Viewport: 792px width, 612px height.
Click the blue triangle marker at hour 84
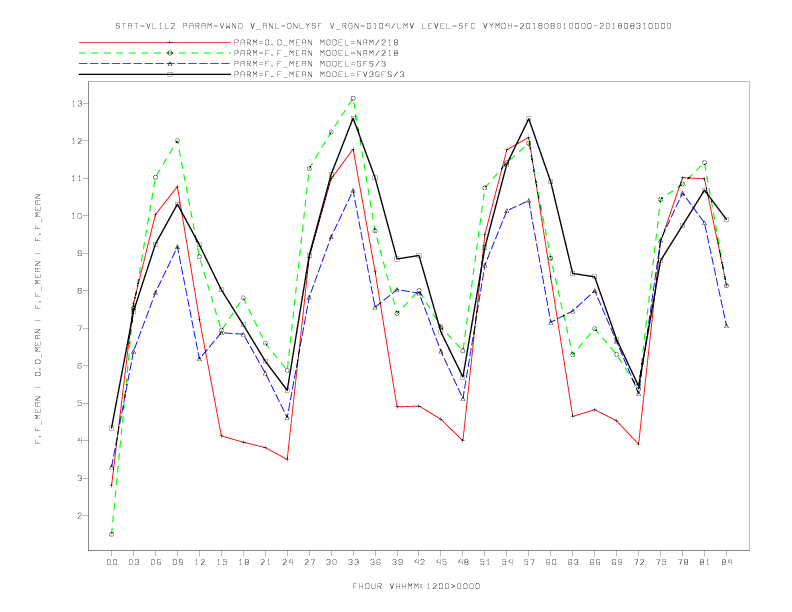(726, 326)
